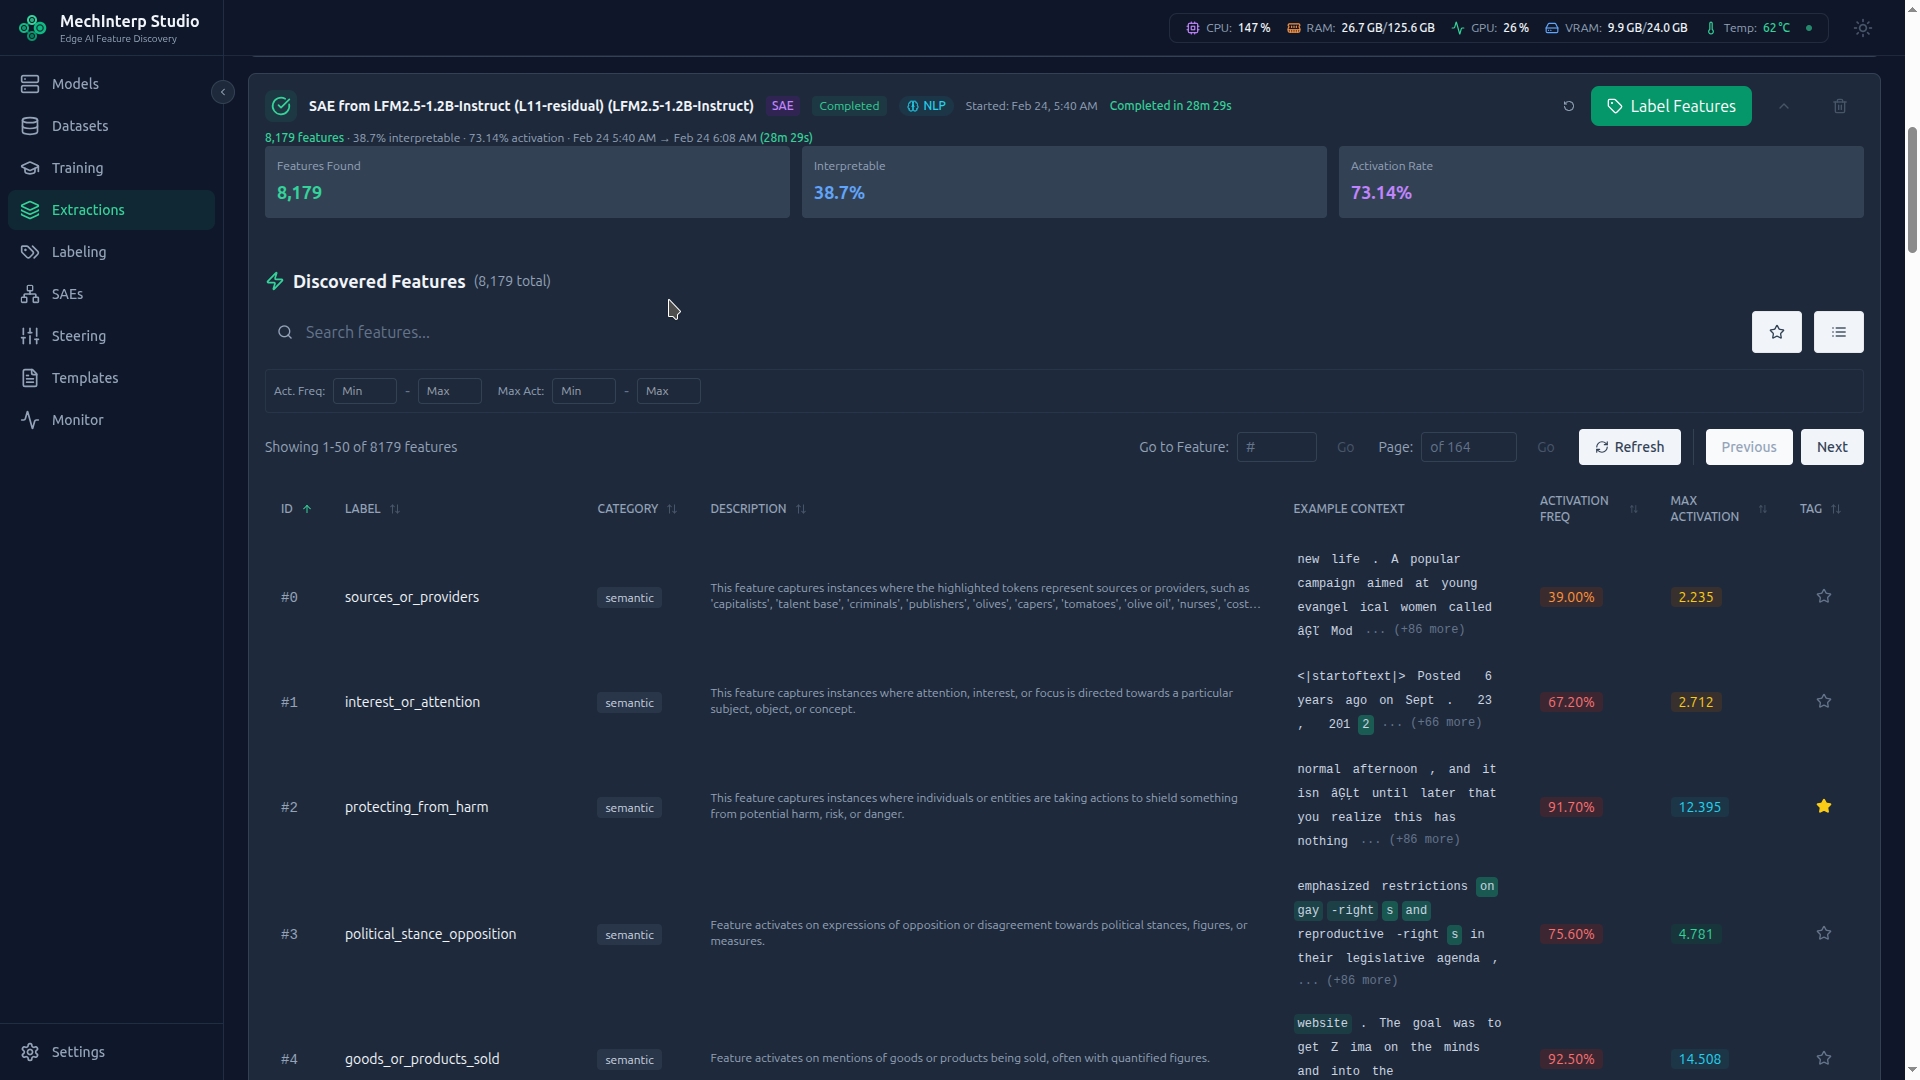This screenshot has height=1080, width=1920.
Task: Sort by MAX ACTIVATION column
Action: 1718,509
